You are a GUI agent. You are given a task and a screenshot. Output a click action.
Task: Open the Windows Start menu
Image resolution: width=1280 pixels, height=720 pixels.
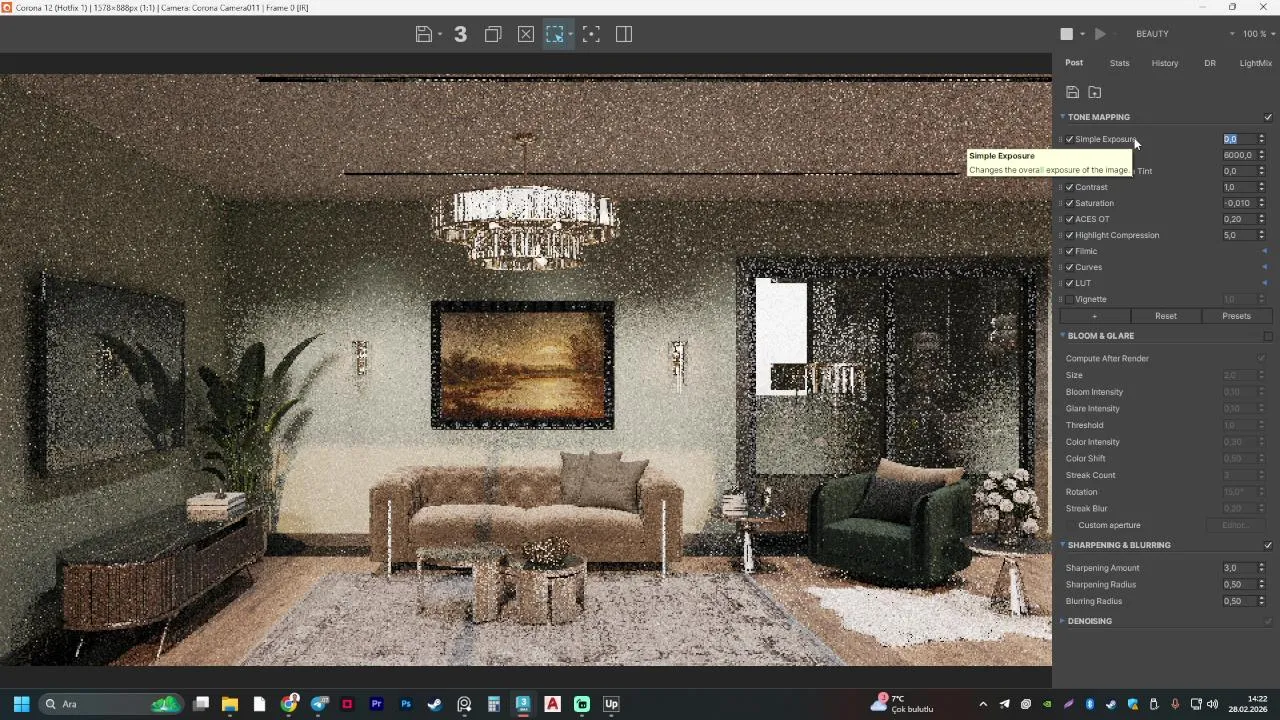coord(21,704)
